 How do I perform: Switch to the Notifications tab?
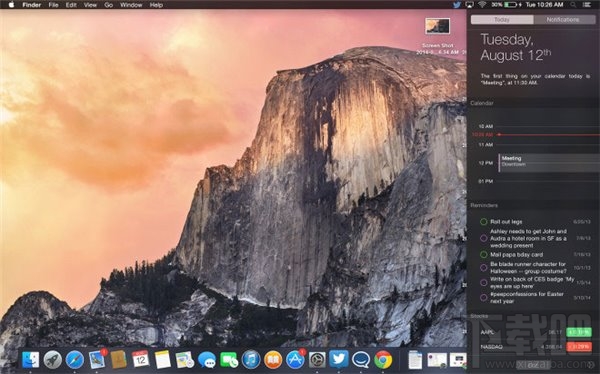pyautogui.click(x=564, y=20)
